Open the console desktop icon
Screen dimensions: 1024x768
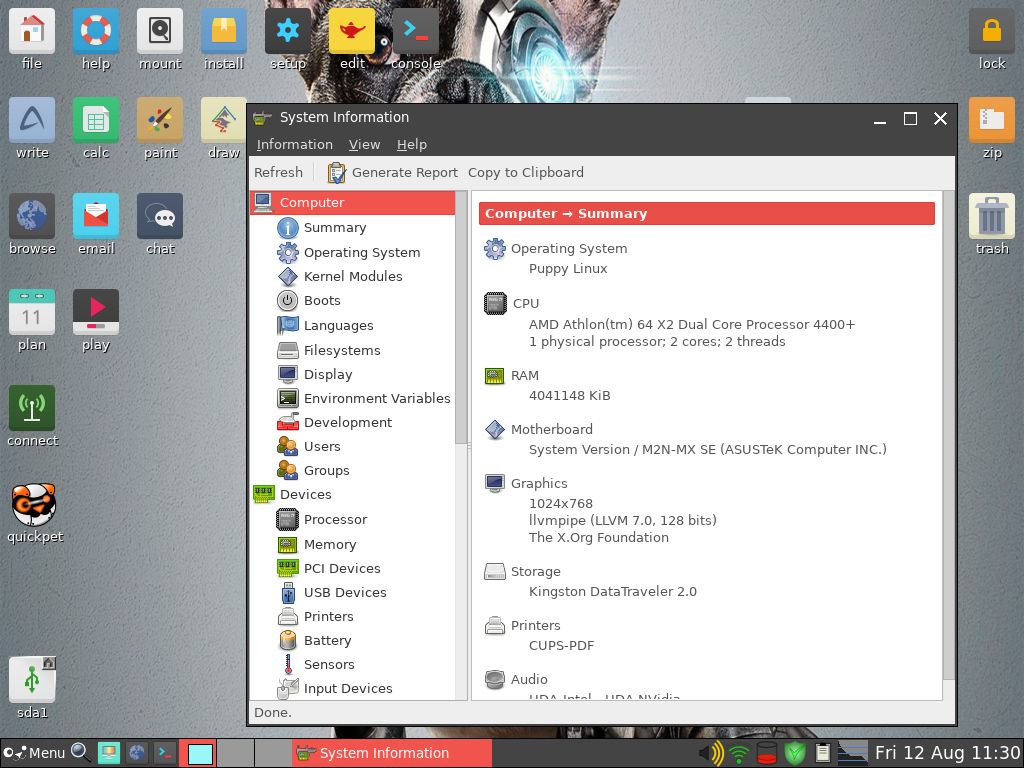click(x=416, y=40)
